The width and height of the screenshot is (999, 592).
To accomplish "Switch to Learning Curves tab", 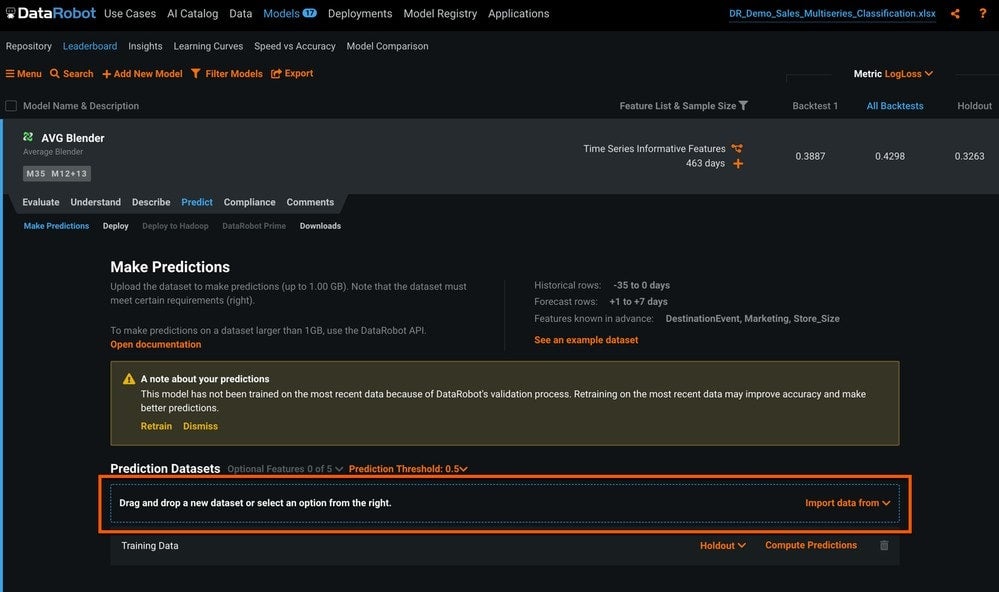I will [208, 46].
